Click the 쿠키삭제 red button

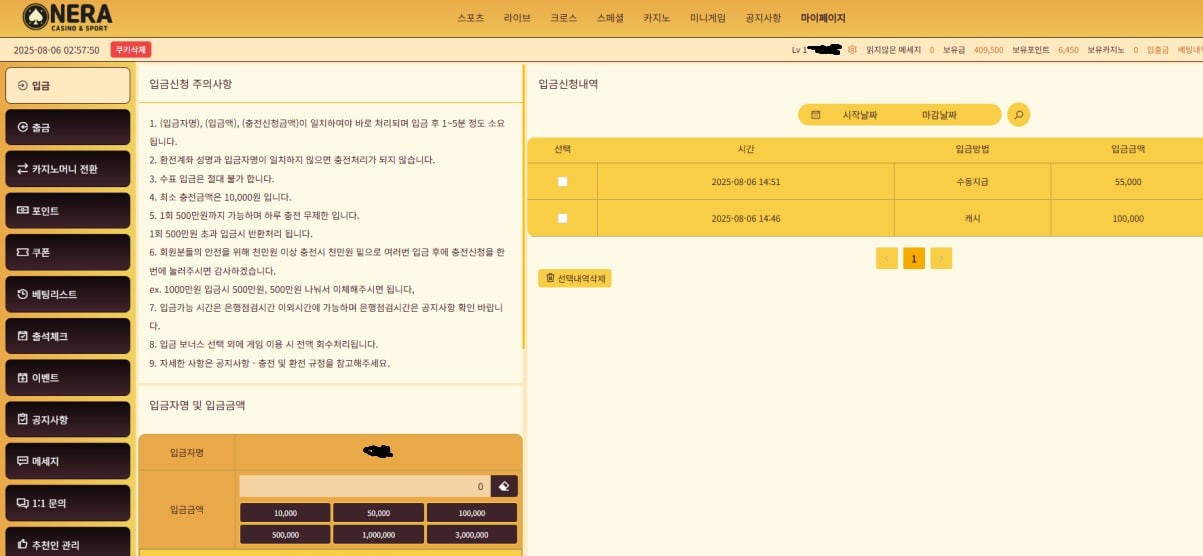[x=131, y=49]
